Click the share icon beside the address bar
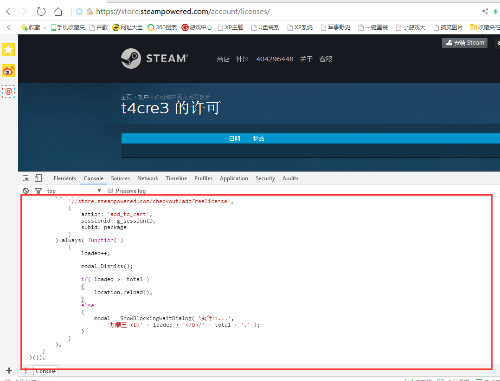Image resolution: width=500 pixels, height=381 pixels. (485, 11)
